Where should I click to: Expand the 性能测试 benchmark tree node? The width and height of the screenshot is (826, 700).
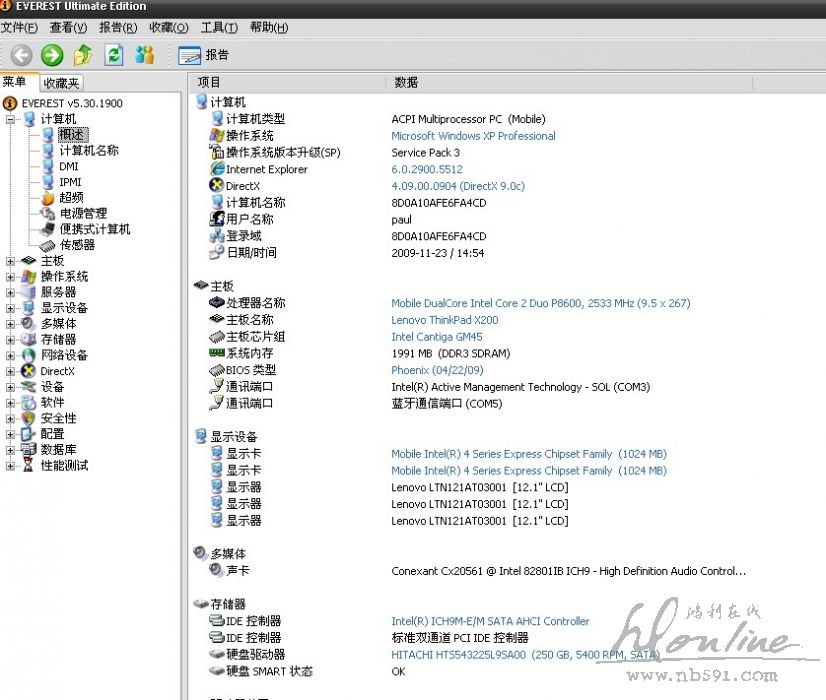coord(11,466)
